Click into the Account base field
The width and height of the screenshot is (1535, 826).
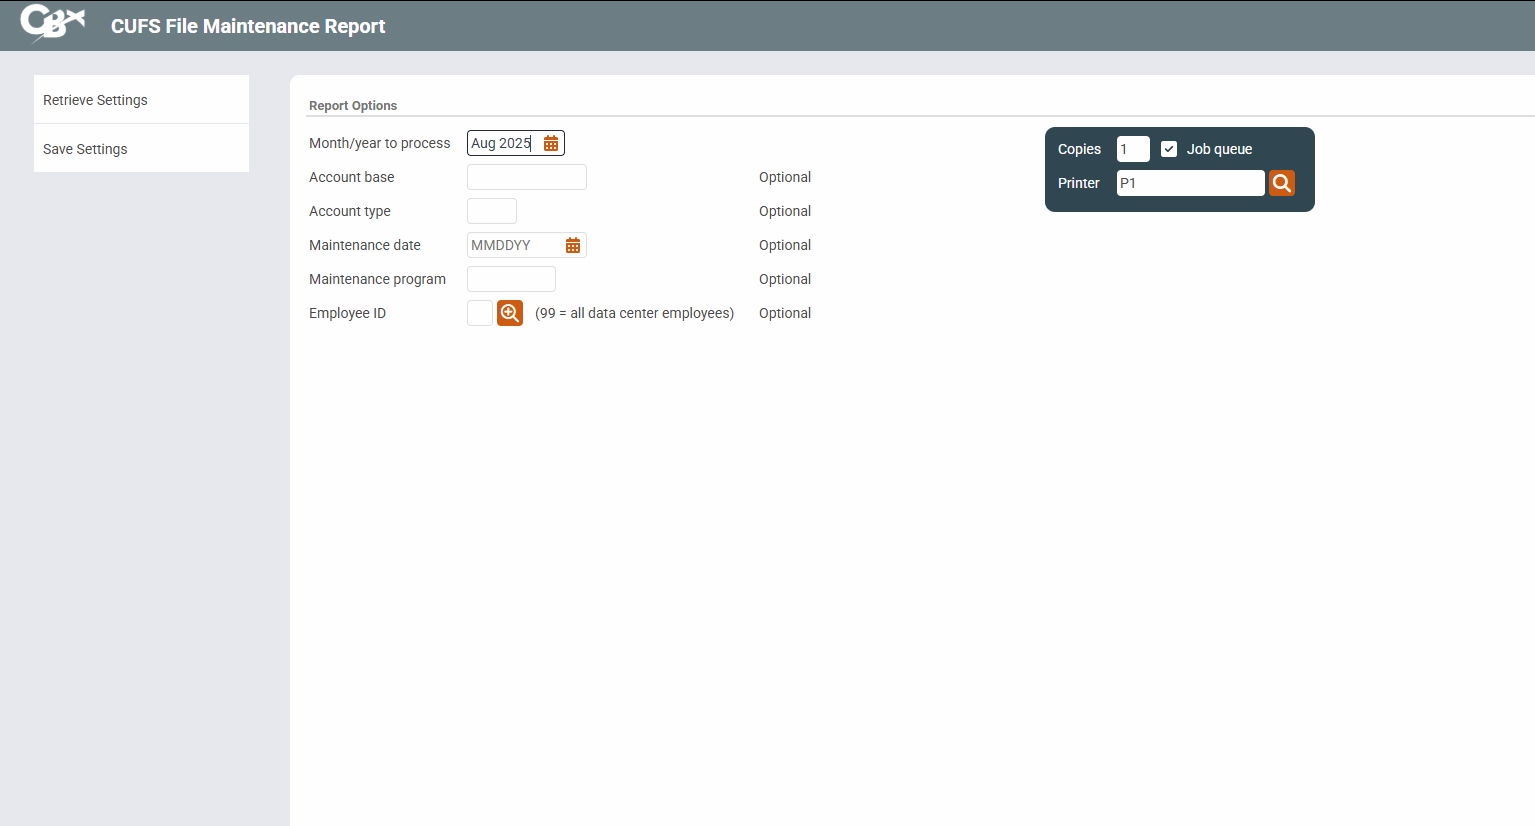527,177
